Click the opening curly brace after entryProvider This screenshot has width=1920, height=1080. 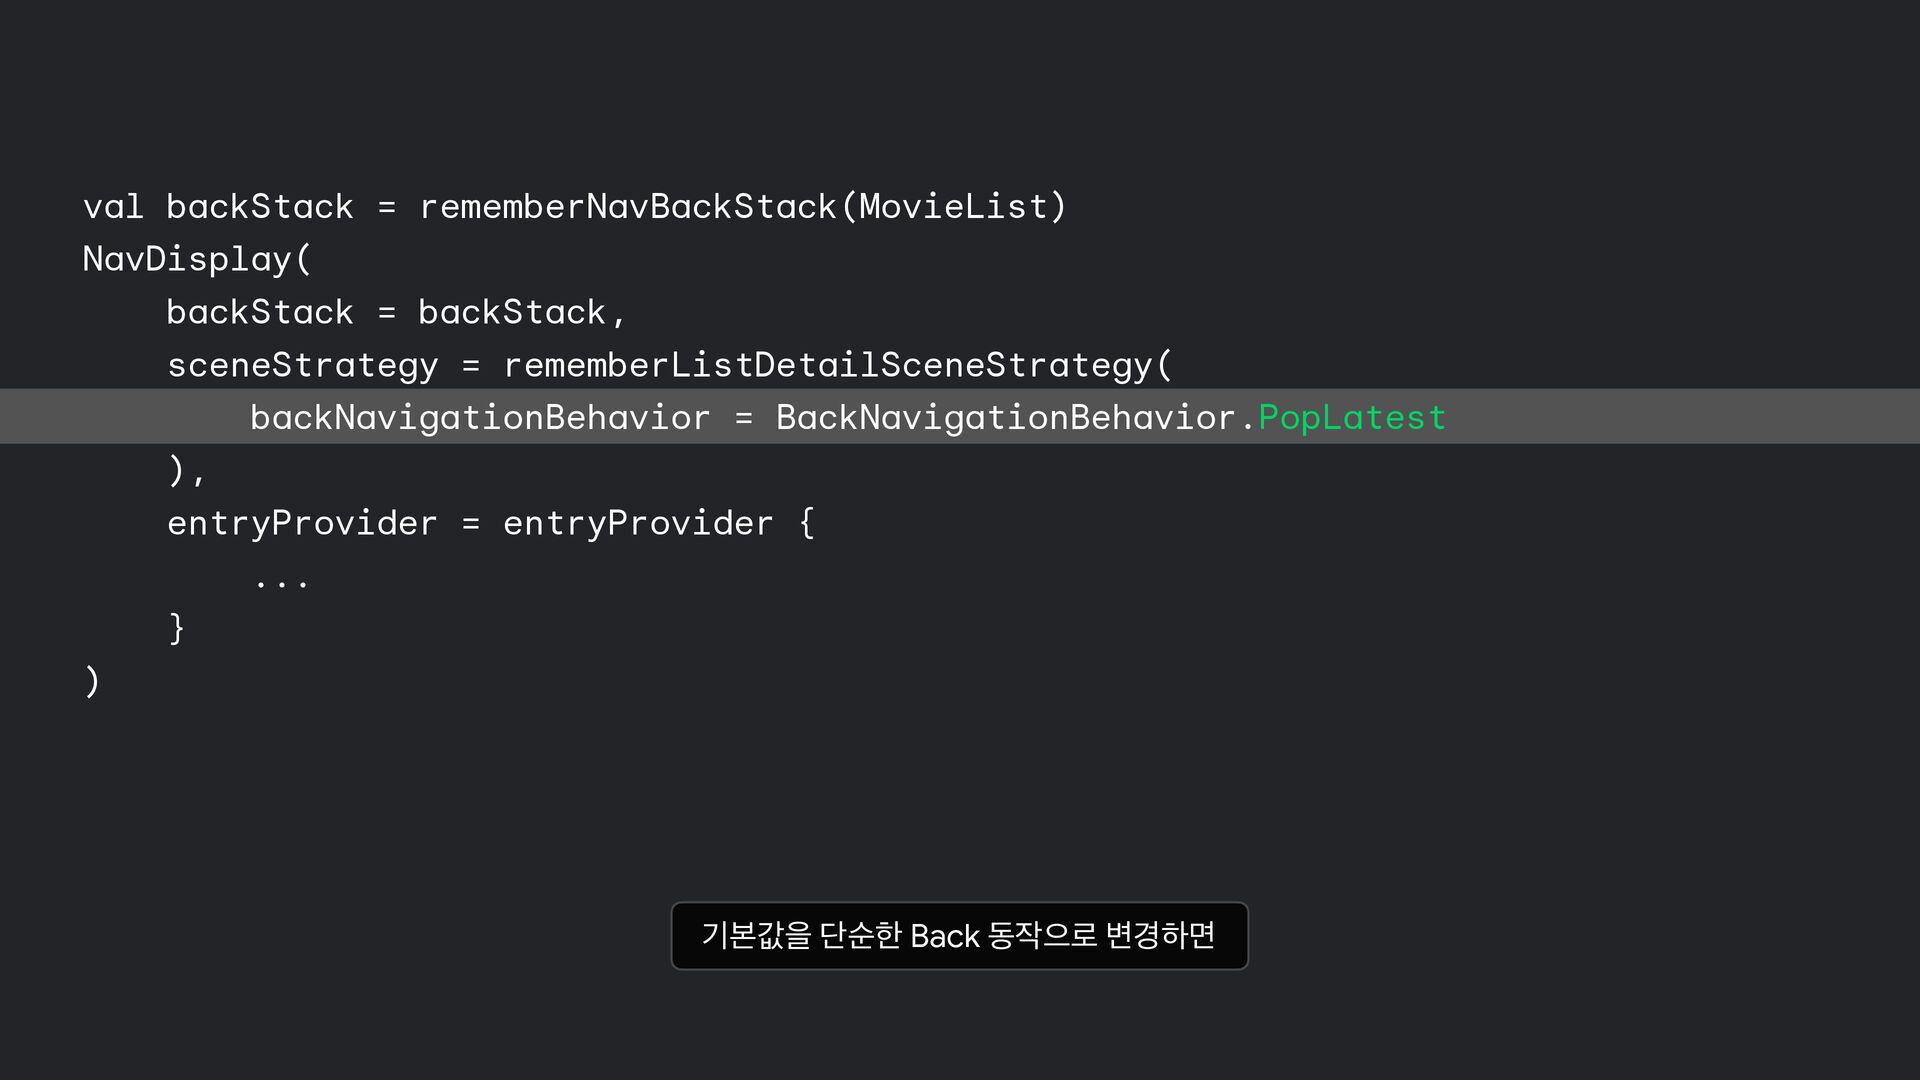click(x=807, y=523)
